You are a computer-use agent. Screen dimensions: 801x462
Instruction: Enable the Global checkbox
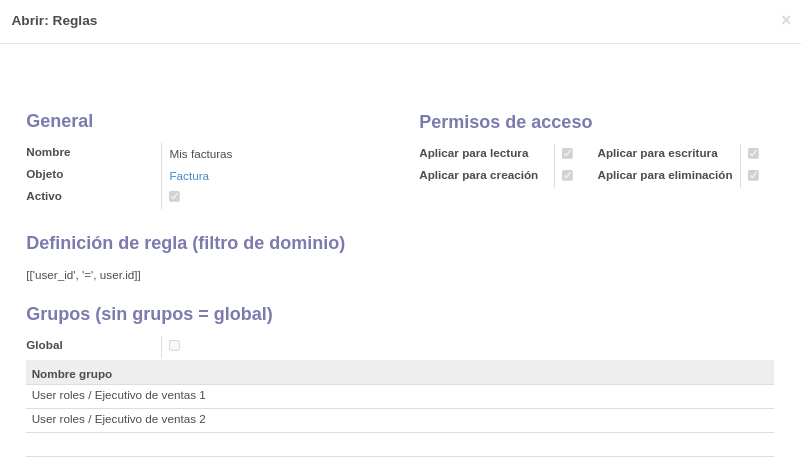click(174, 345)
